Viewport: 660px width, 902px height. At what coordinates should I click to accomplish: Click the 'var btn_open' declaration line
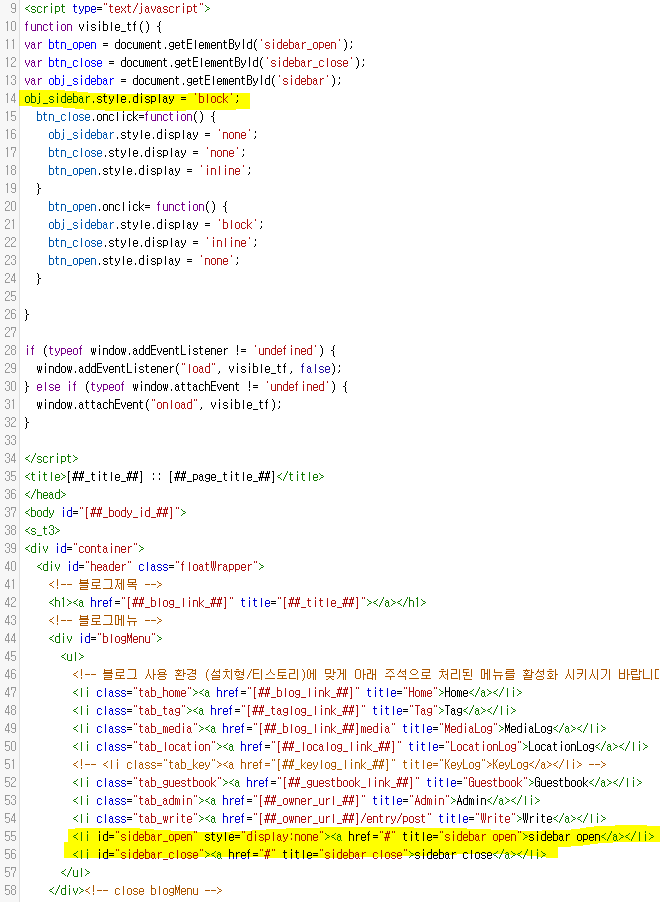pos(189,44)
